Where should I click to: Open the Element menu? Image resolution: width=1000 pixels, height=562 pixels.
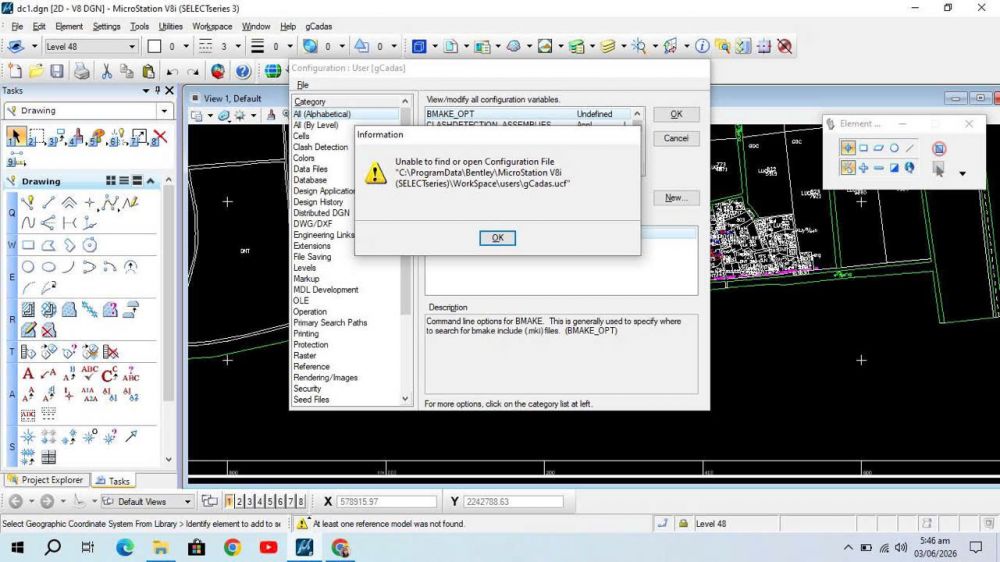(x=69, y=26)
